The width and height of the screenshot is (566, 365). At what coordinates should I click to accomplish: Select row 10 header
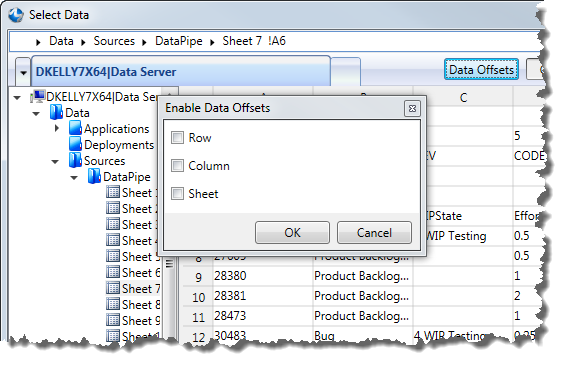[198, 297]
